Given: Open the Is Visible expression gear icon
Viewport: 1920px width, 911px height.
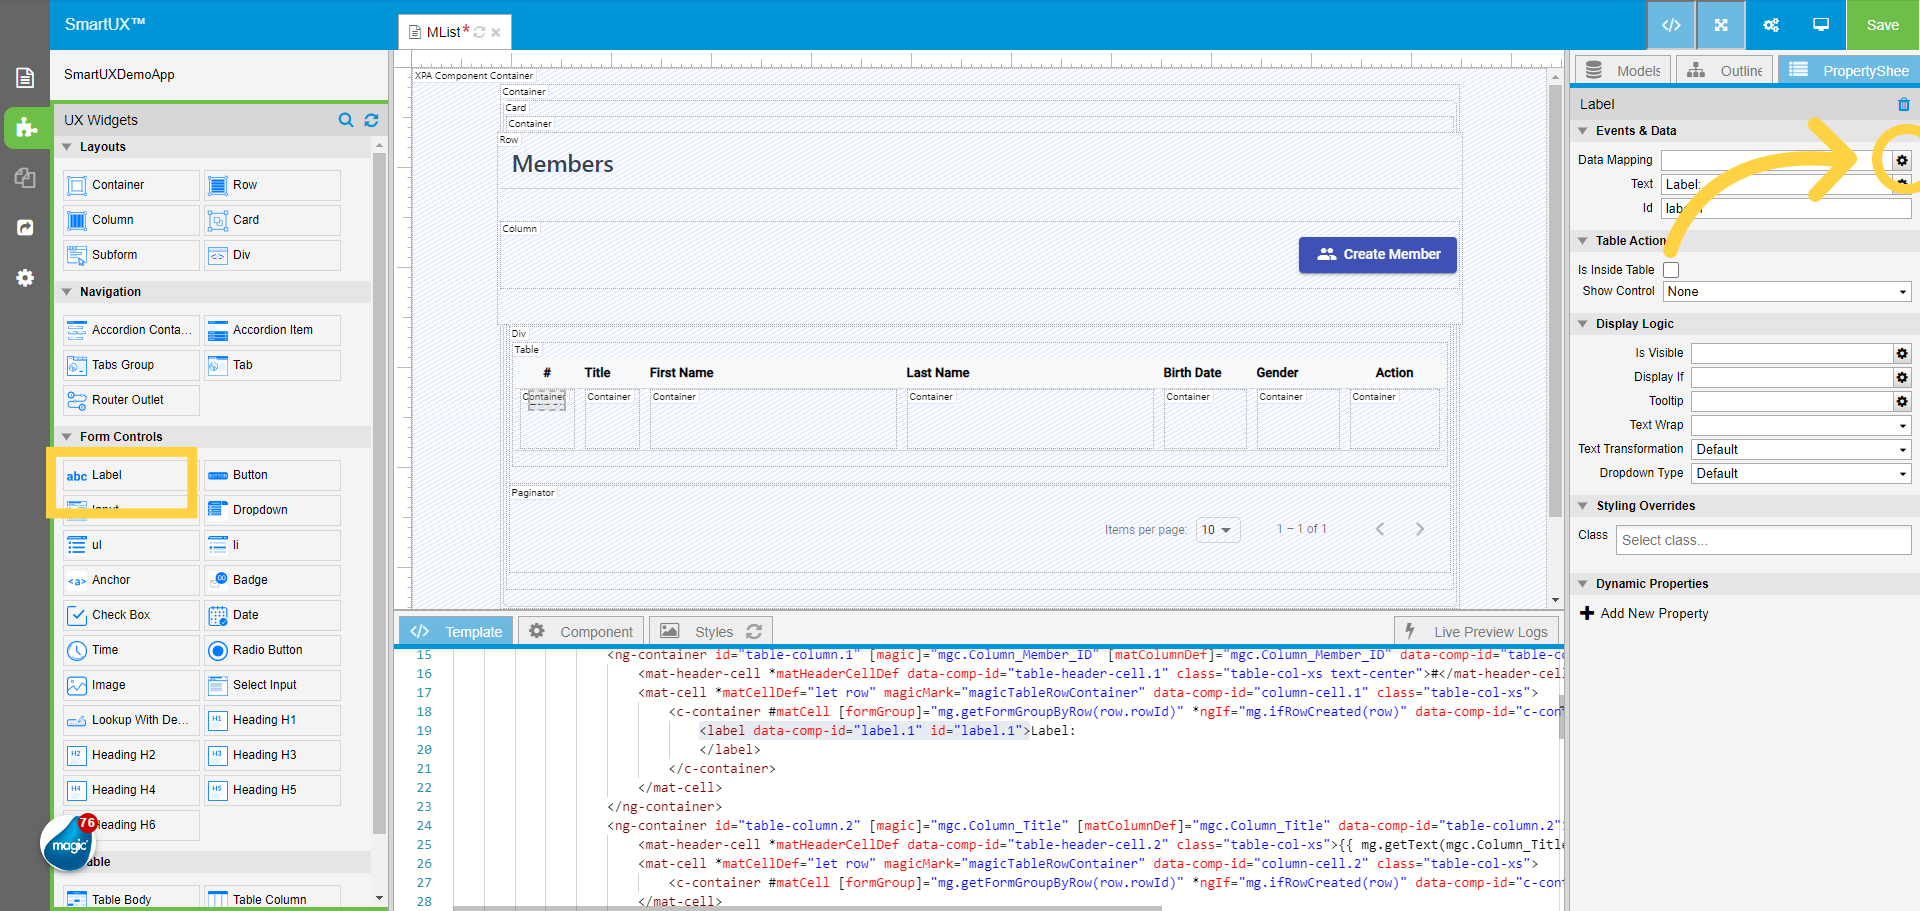Looking at the screenshot, I should tap(1901, 353).
